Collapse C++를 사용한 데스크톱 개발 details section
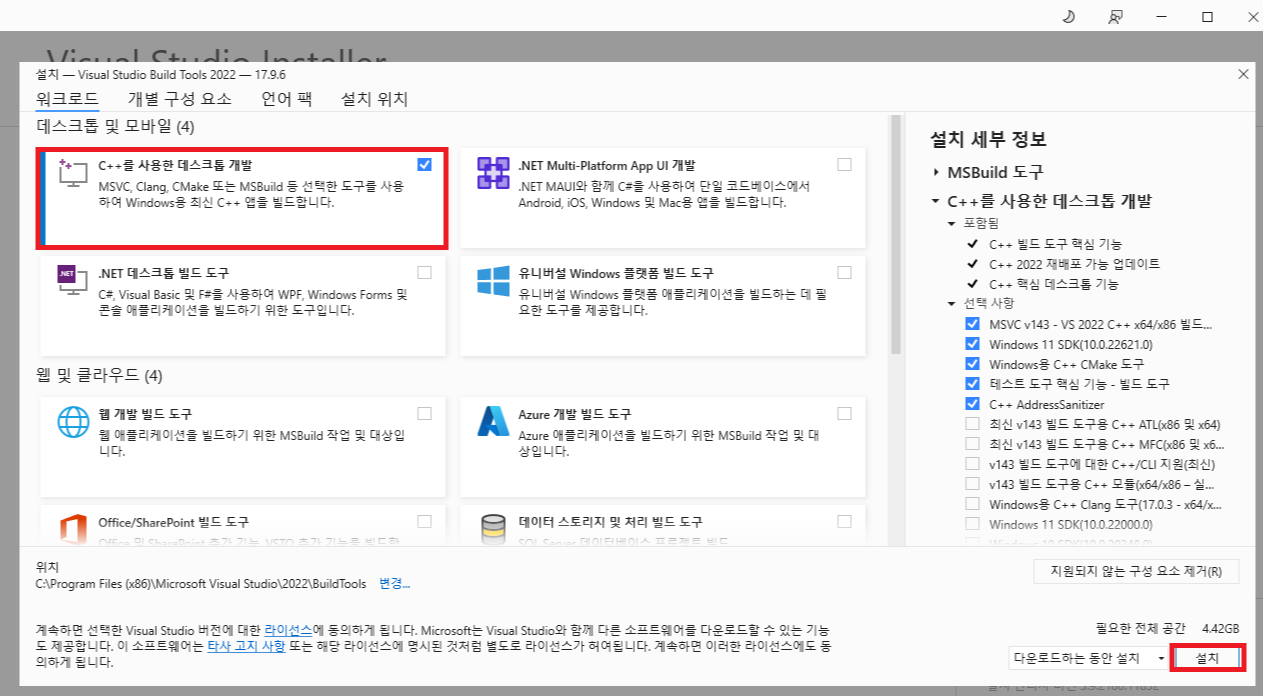The height and width of the screenshot is (696, 1263). 936,201
